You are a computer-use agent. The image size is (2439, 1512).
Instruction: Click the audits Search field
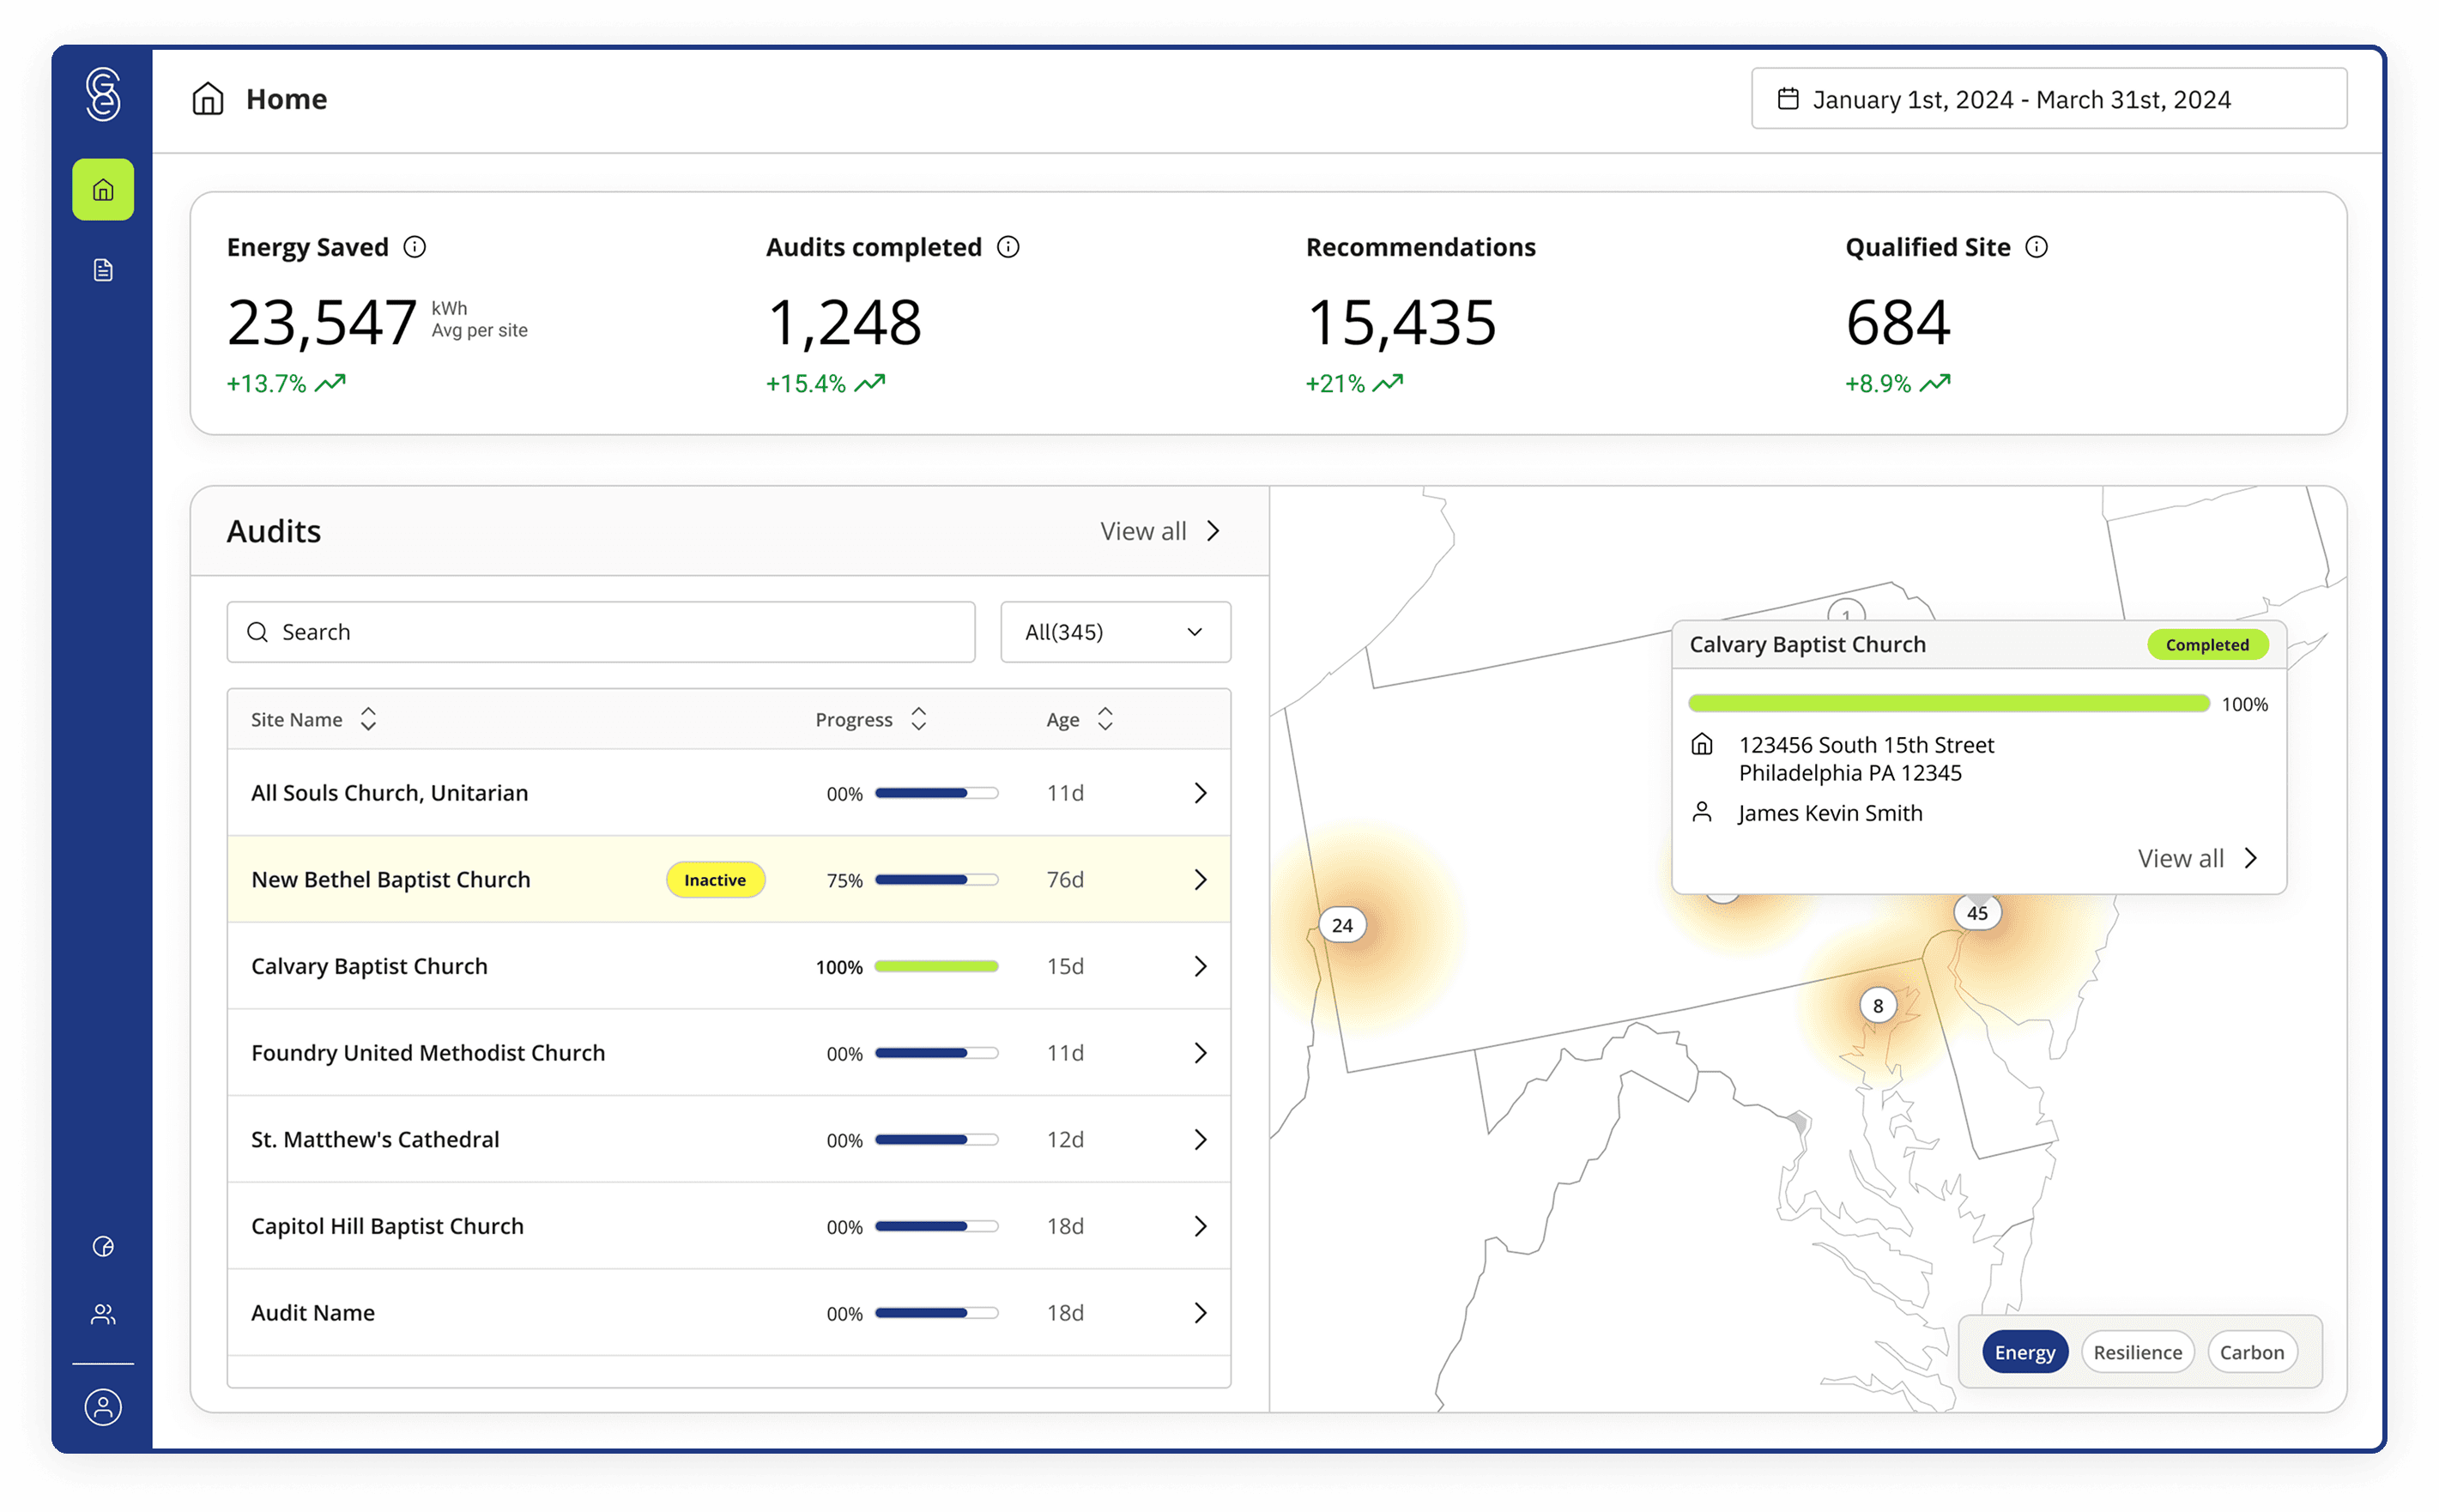coord(600,632)
